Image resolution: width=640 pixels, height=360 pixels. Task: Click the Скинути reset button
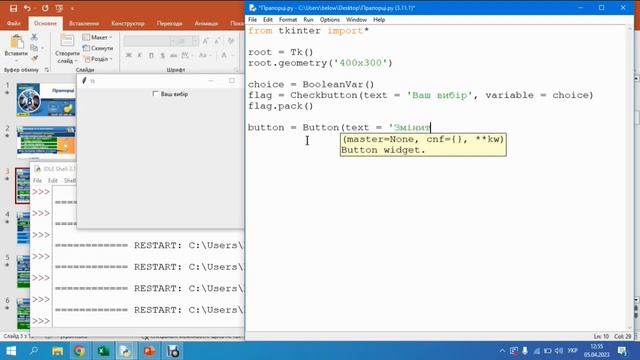[x=98, y=48]
